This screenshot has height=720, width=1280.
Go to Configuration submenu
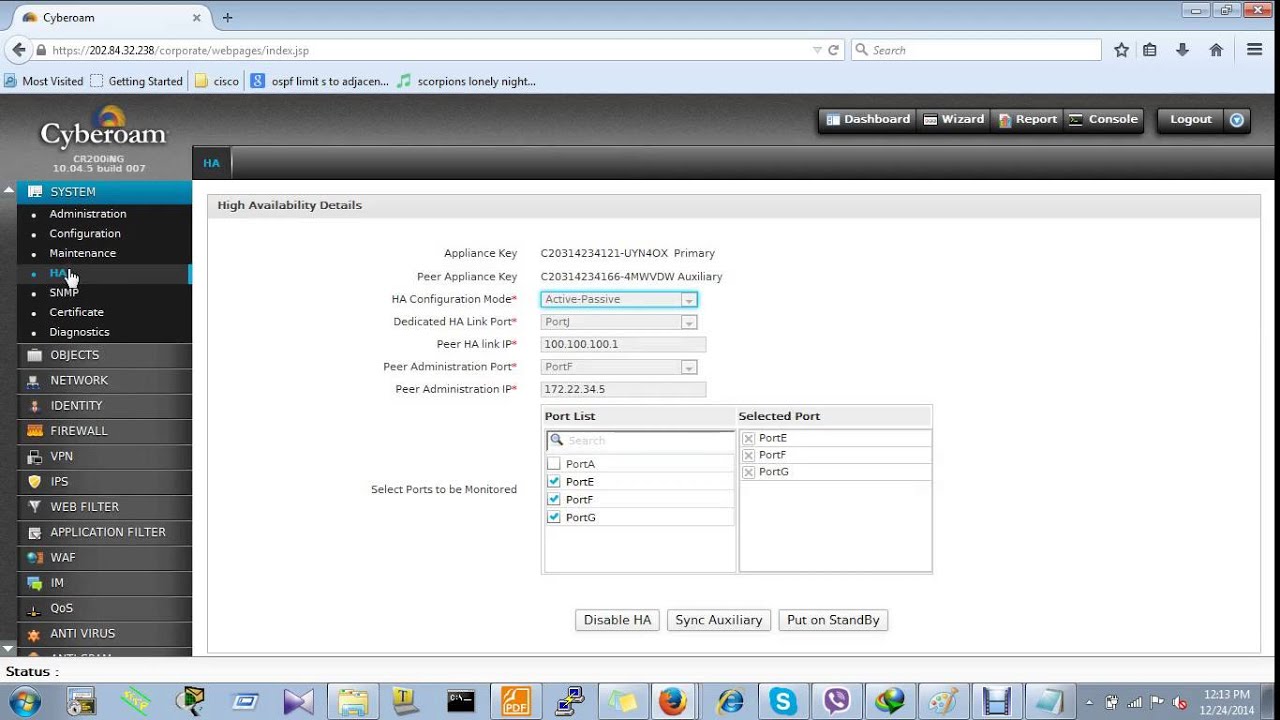tap(85, 234)
